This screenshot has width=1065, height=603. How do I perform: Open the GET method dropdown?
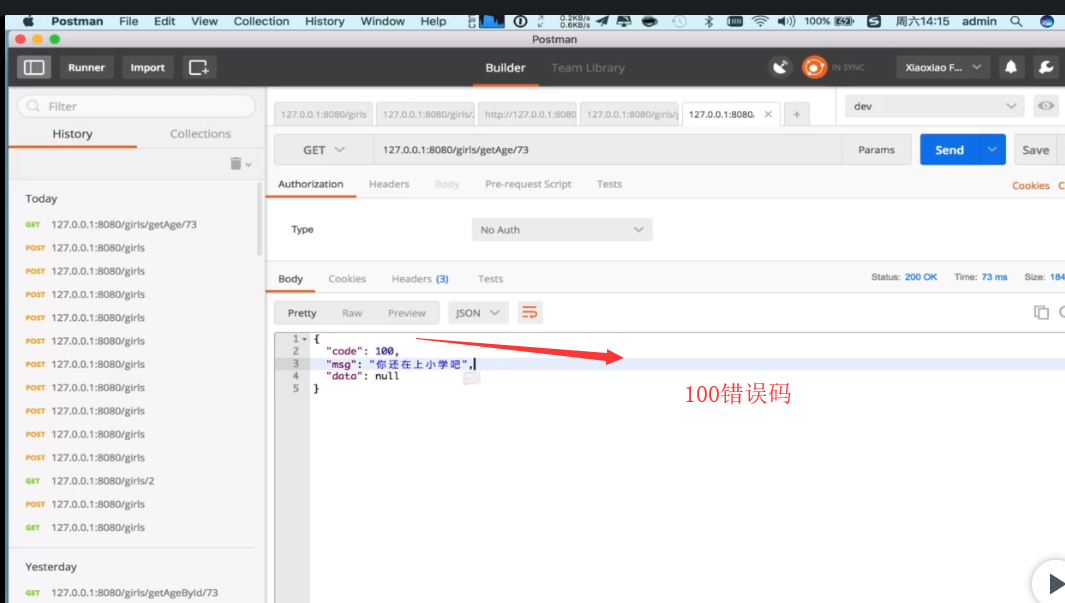click(x=324, y=149)
